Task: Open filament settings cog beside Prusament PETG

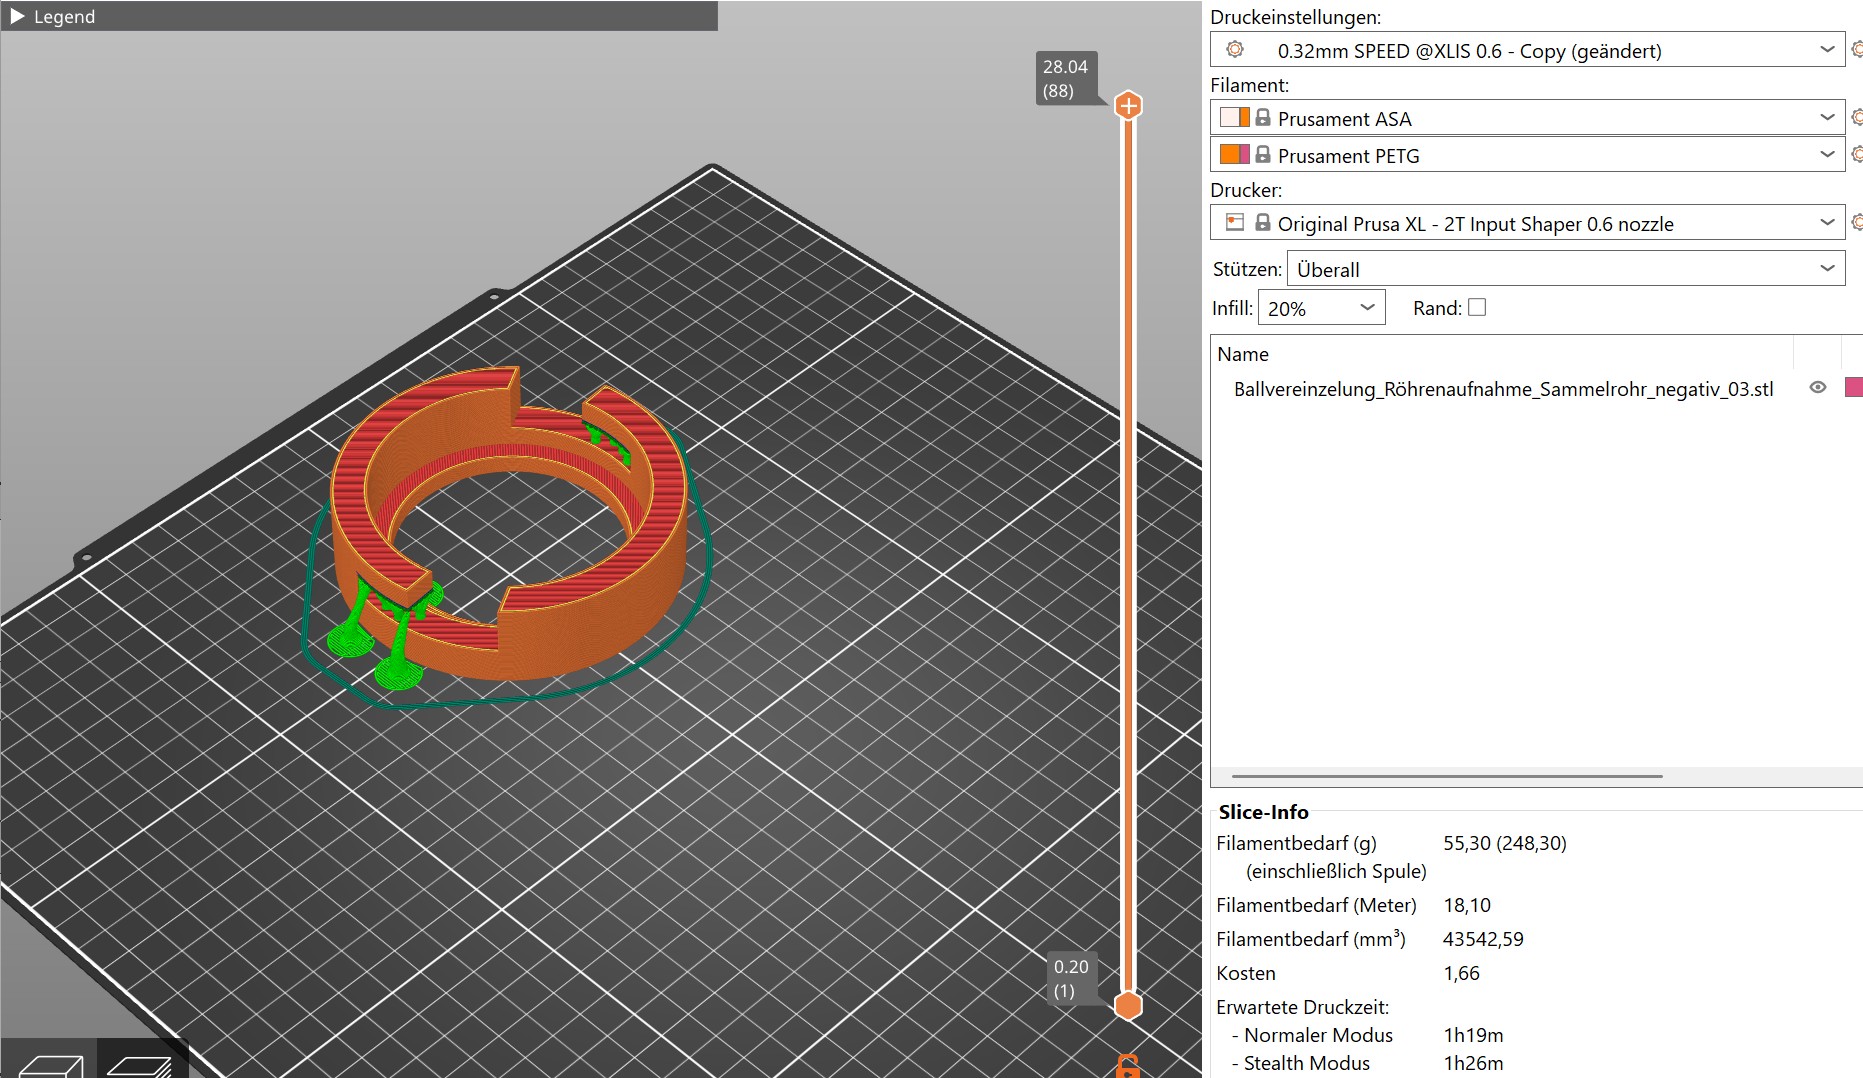Action: (1856, 154)
